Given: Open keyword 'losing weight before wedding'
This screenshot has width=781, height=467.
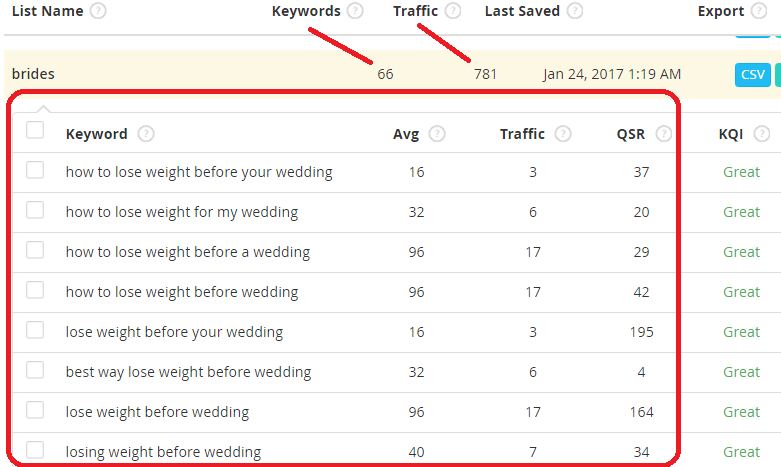Looking at the screenshot, I should point(163,452).
